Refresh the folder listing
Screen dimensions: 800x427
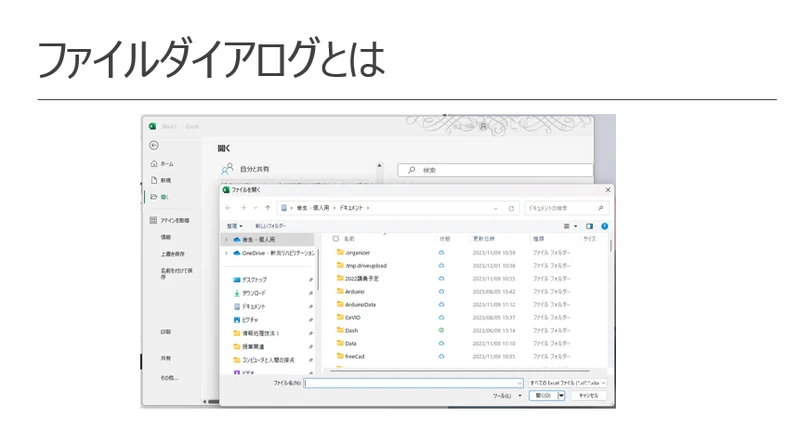[x=511, y=208]
